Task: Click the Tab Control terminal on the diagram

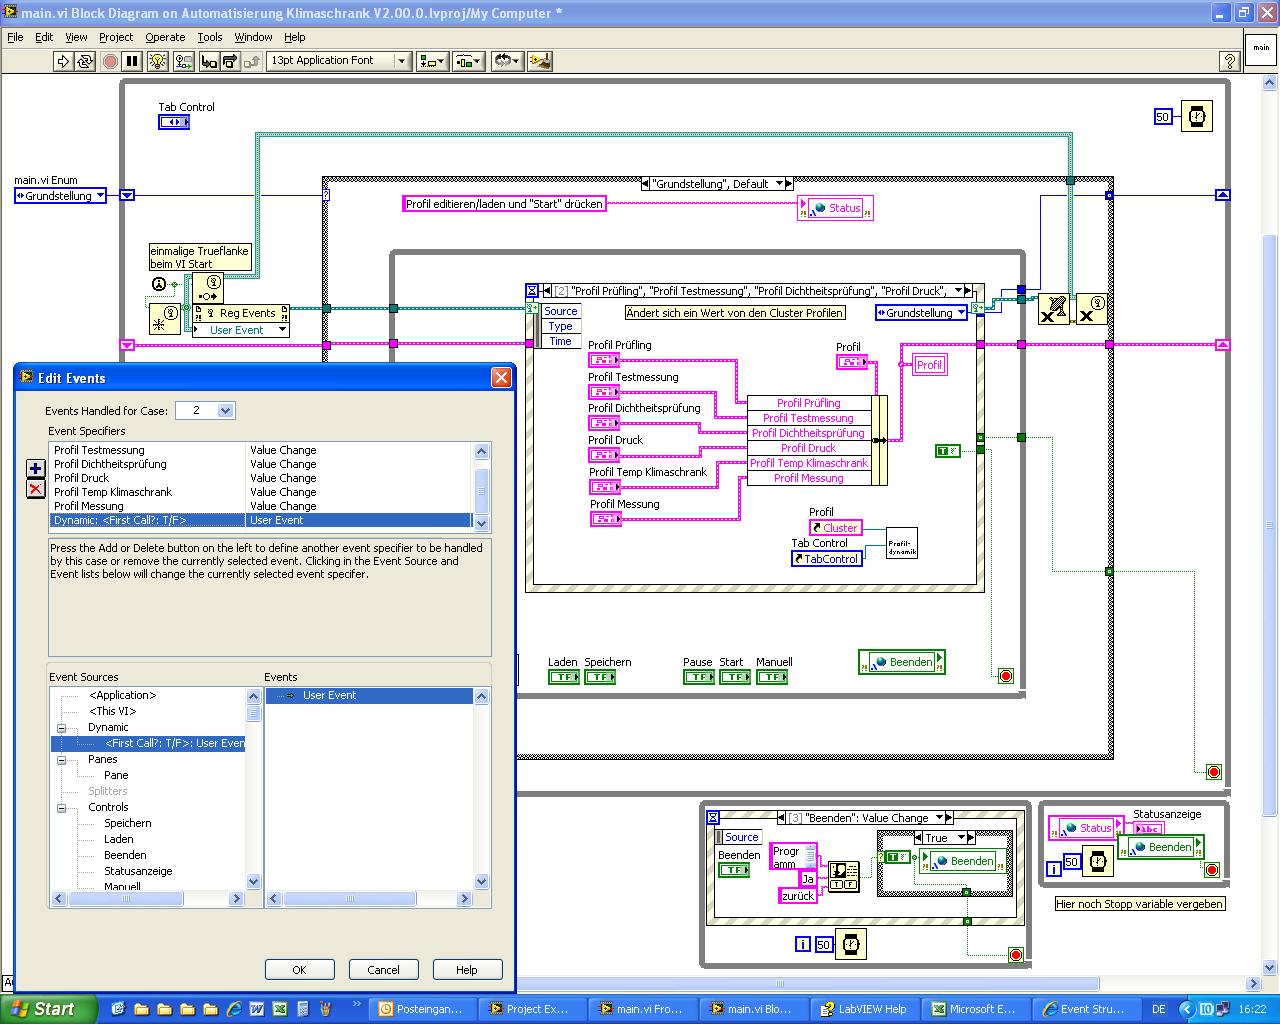Action: coord(173,122)
